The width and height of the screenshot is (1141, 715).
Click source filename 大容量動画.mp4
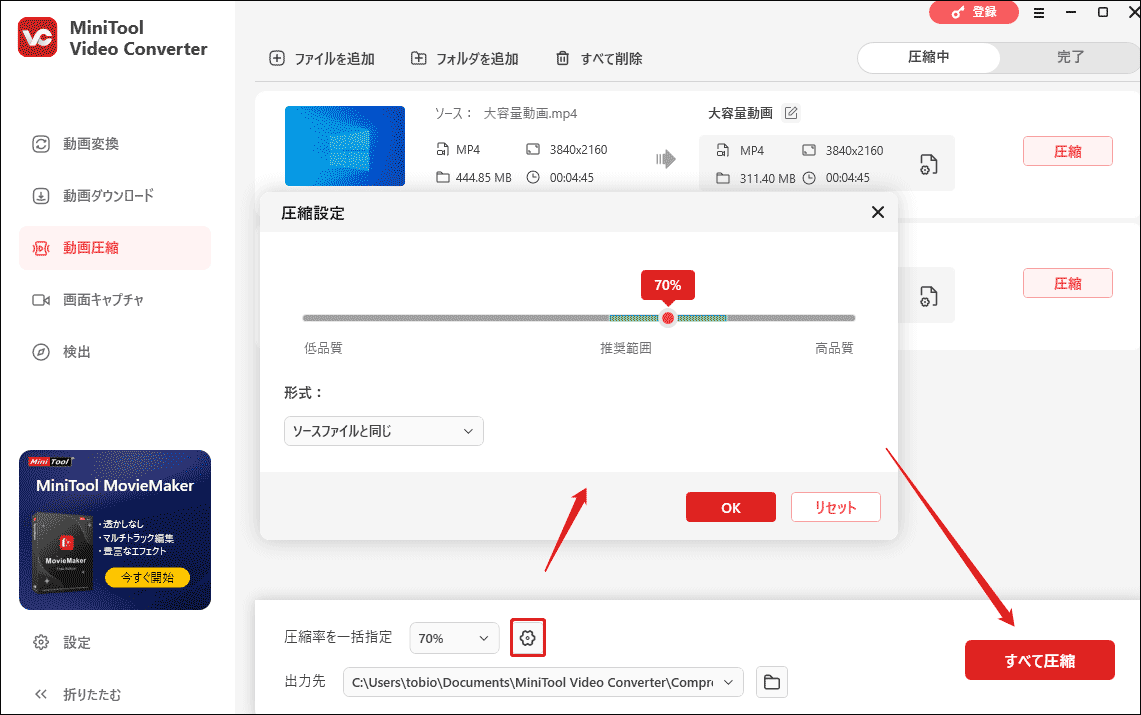tap(530, 113)
